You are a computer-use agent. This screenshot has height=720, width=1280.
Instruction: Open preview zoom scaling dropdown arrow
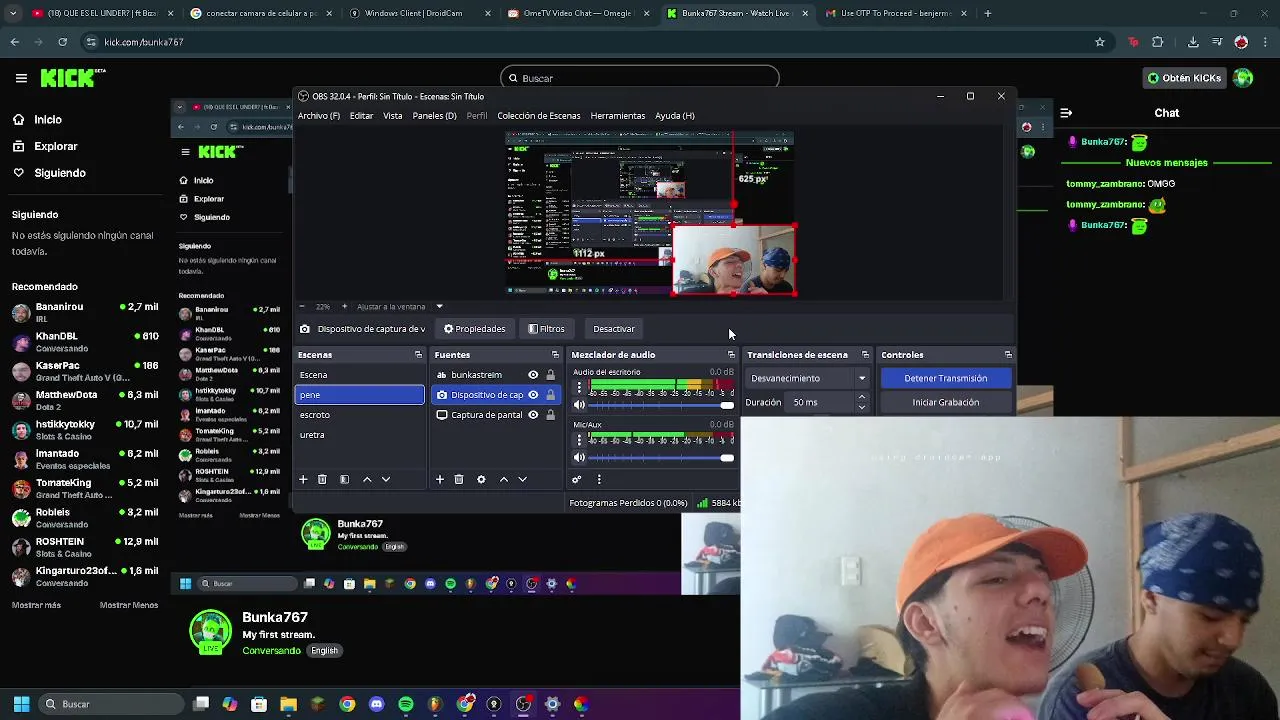click(x=439, y=306)
